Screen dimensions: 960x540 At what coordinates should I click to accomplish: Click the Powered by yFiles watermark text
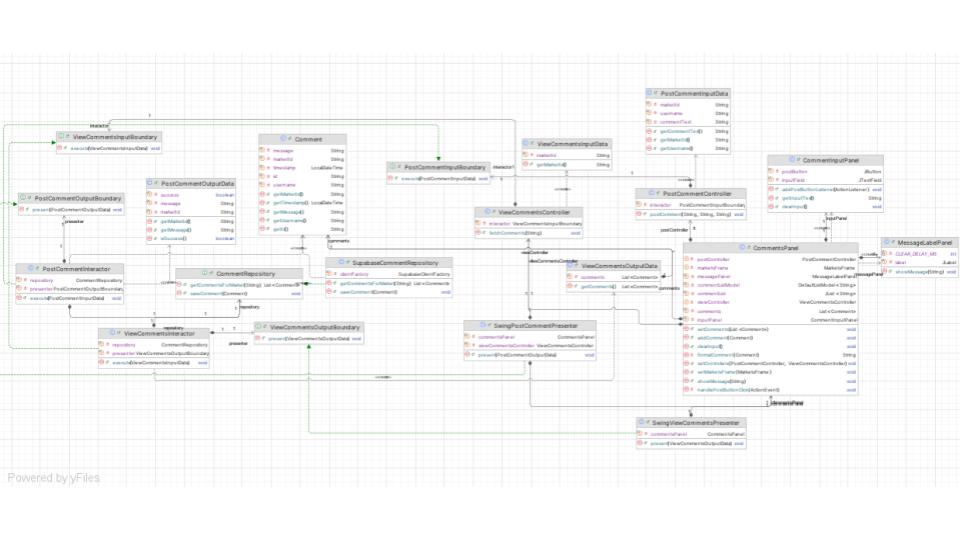click(x=54, y=478)
